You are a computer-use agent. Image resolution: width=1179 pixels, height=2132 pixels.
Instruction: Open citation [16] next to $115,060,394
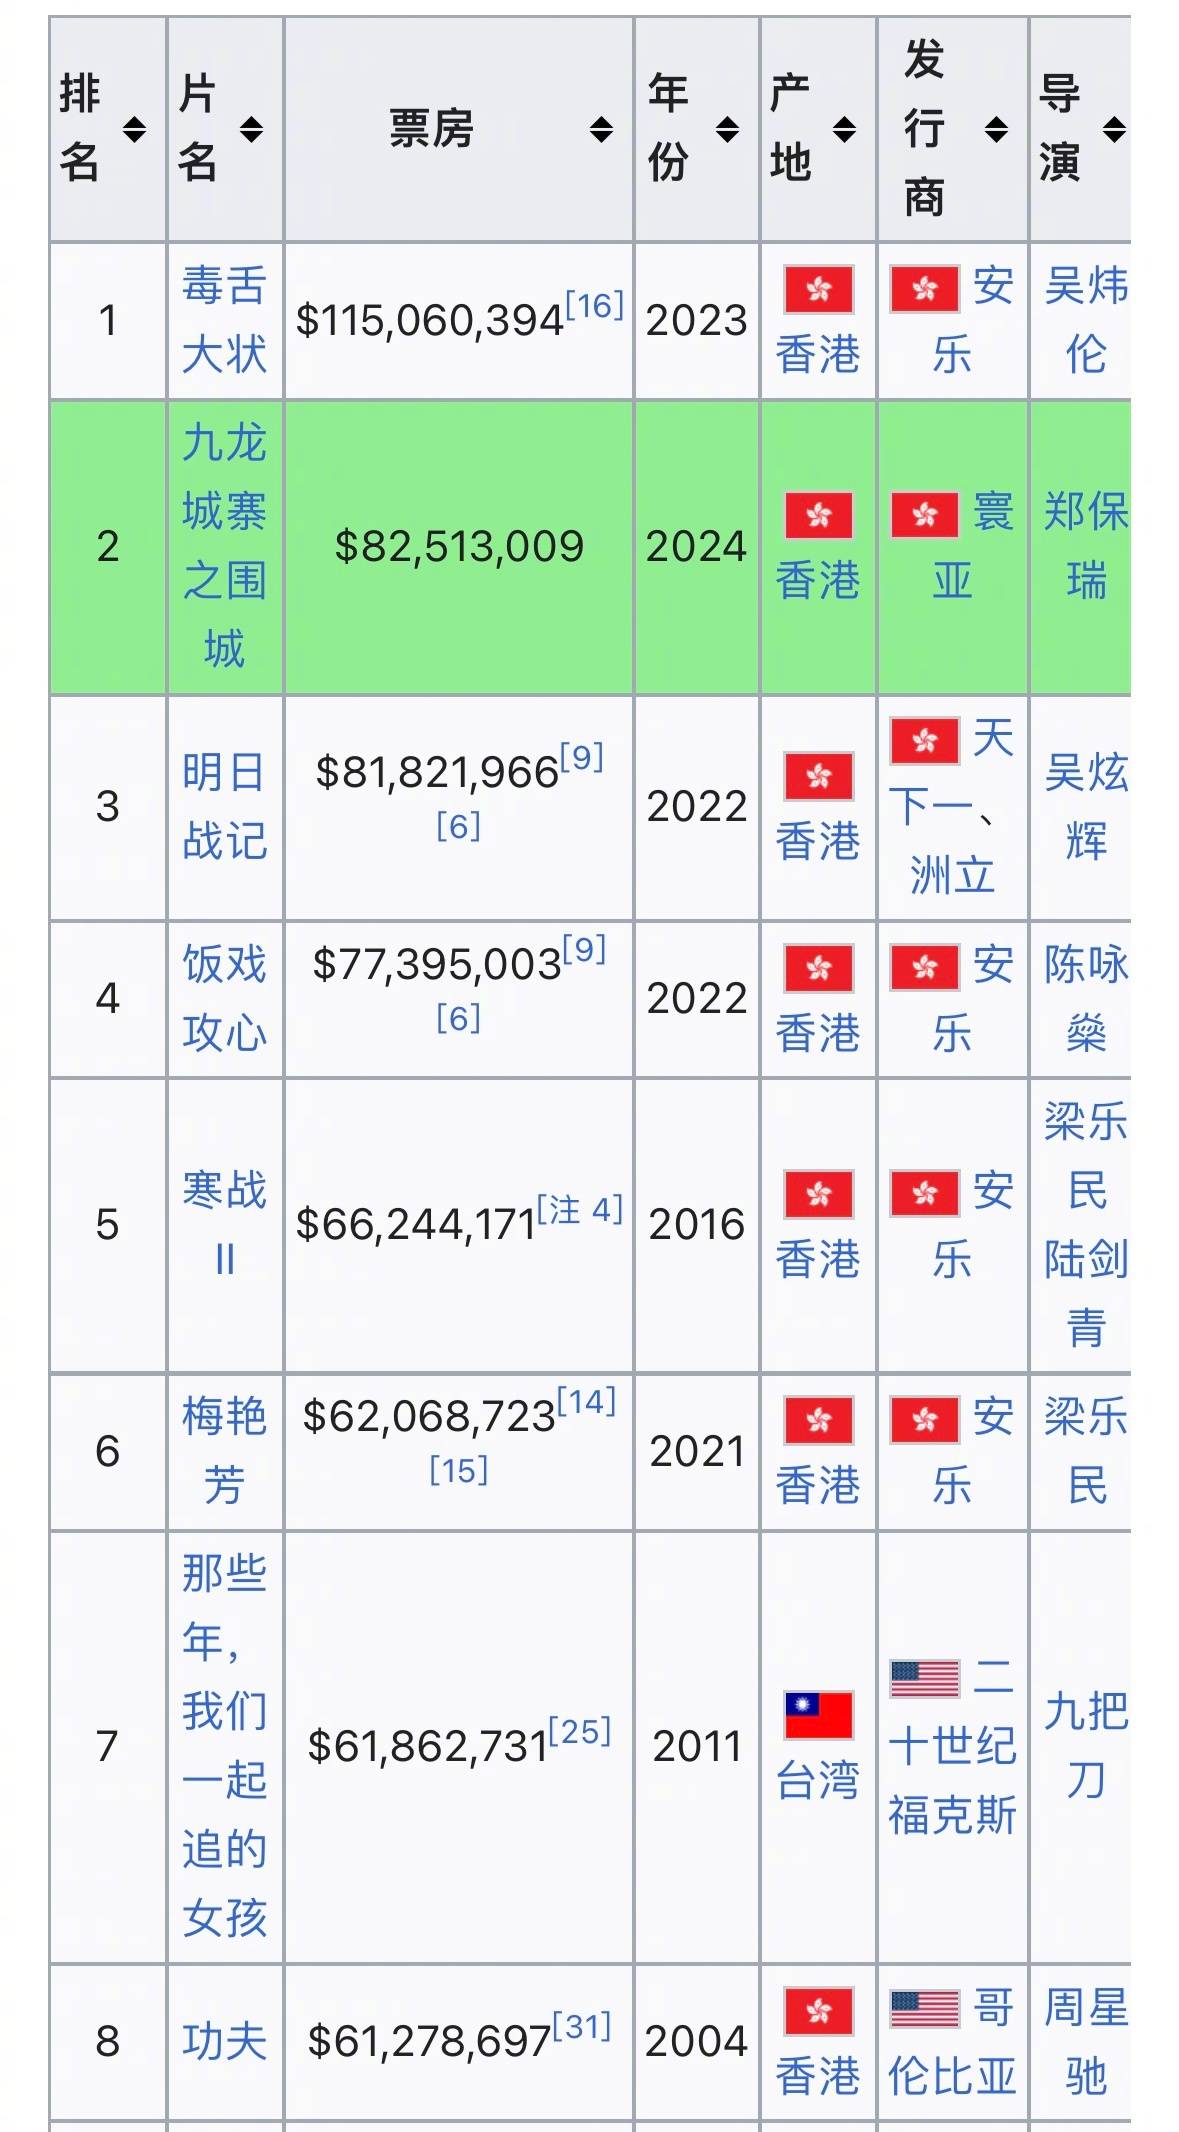(594, 306)
